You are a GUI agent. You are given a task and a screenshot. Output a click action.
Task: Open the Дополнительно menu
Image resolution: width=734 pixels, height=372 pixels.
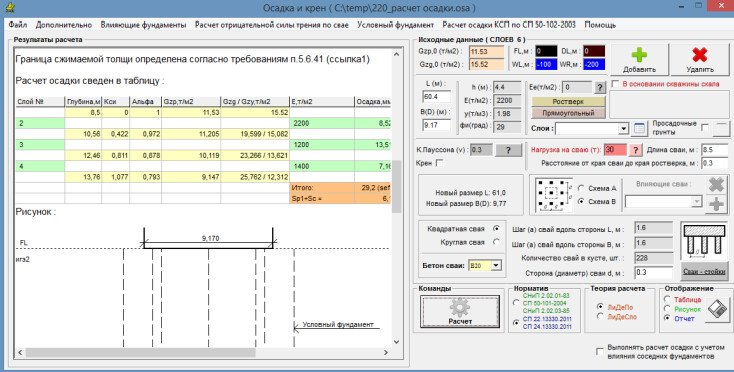coord(64,25)
